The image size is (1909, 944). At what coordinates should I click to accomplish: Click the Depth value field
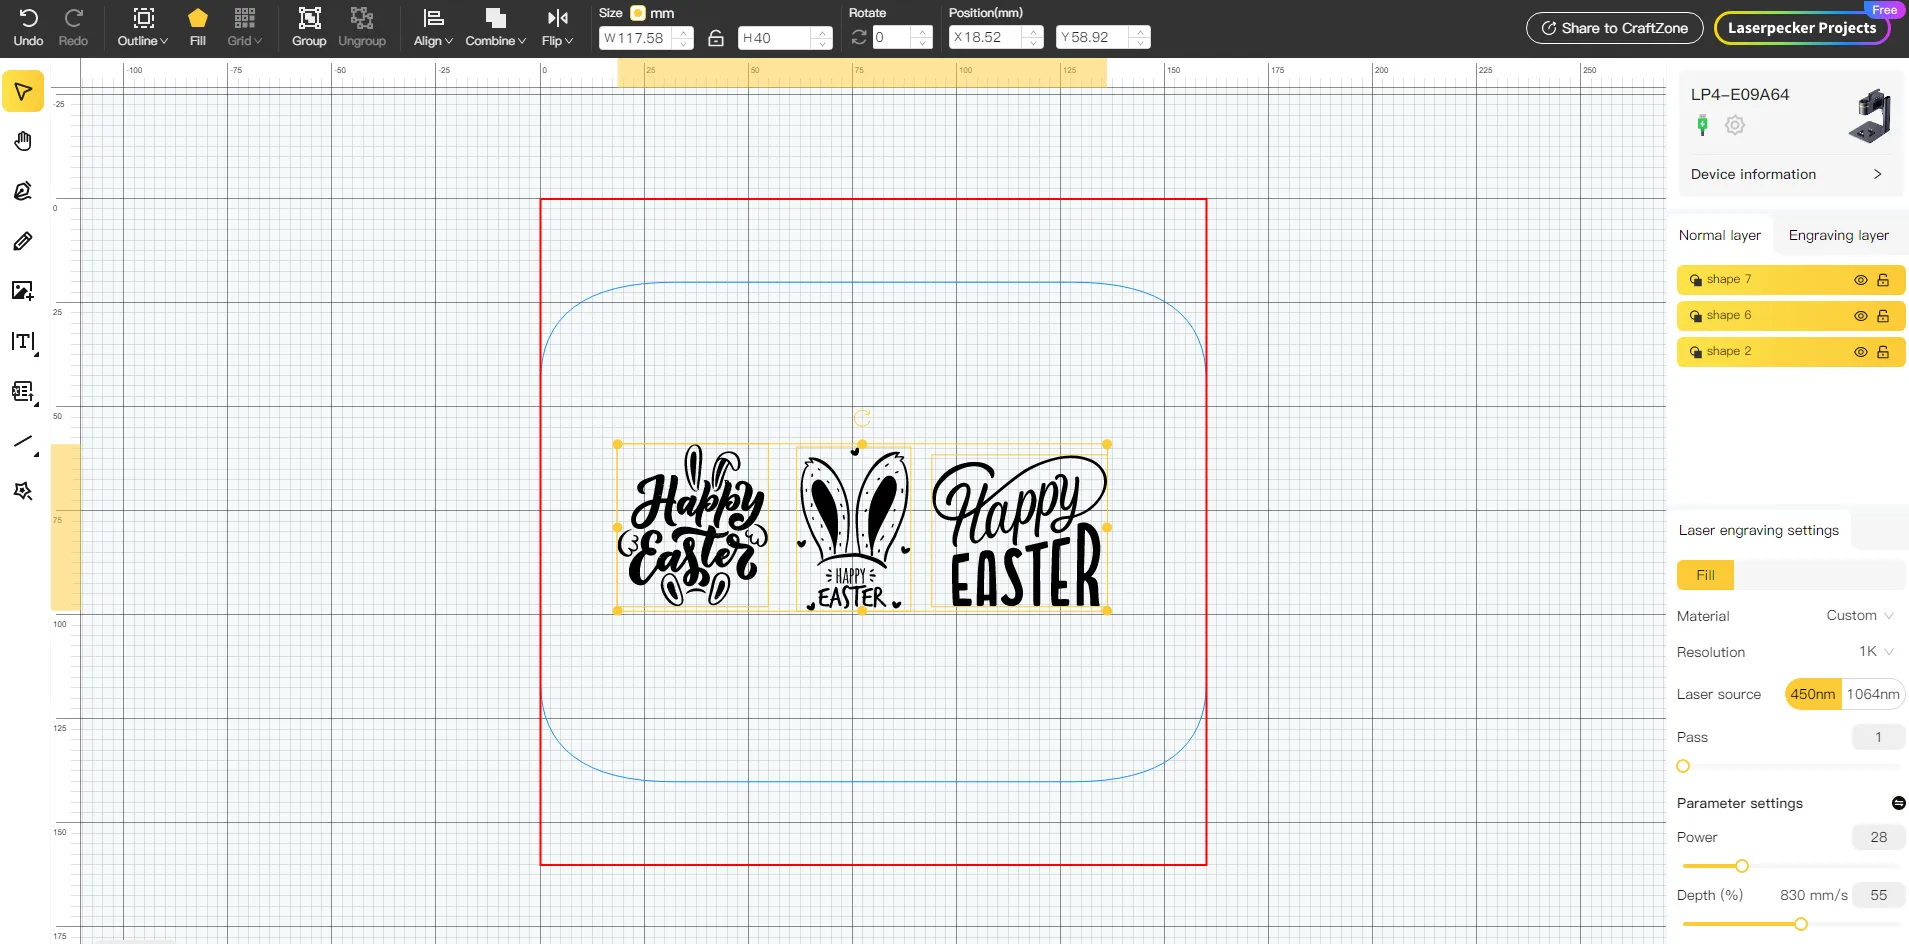1877,895
